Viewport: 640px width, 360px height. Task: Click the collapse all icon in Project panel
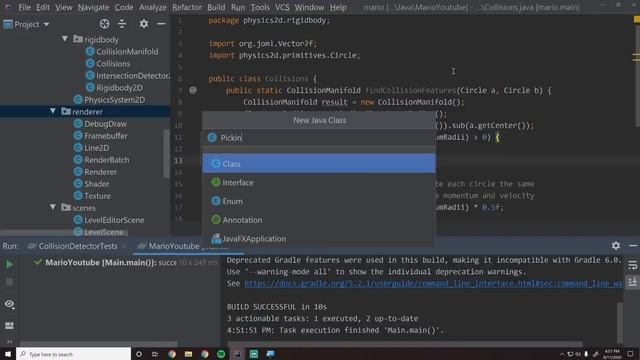(x=122, y=24)
